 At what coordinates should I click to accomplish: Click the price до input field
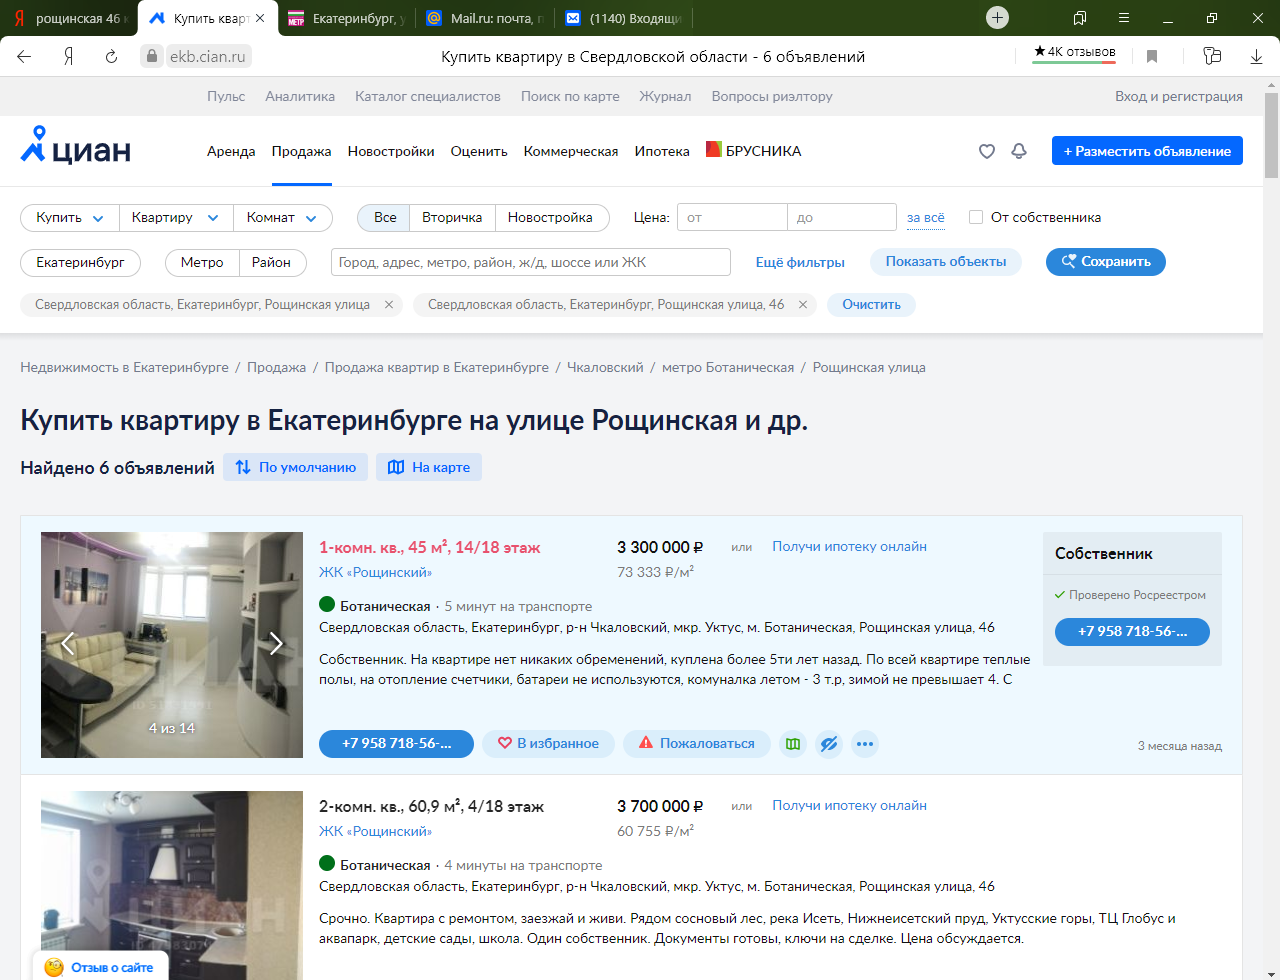pos(842,217)
